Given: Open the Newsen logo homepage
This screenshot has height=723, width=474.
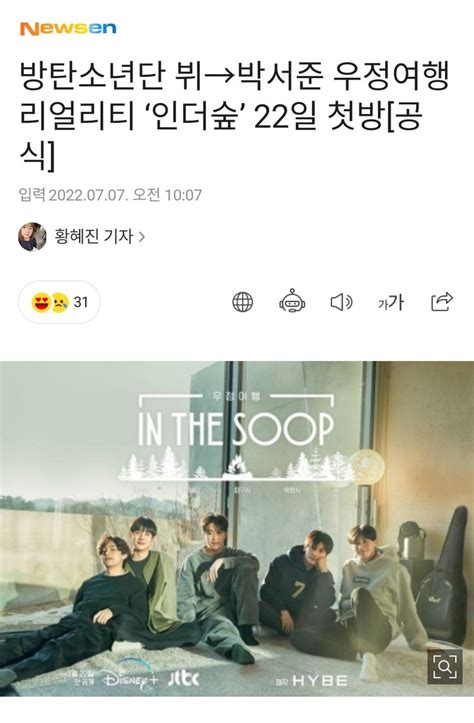Looking at the screenshot, I should pos(68,29).
